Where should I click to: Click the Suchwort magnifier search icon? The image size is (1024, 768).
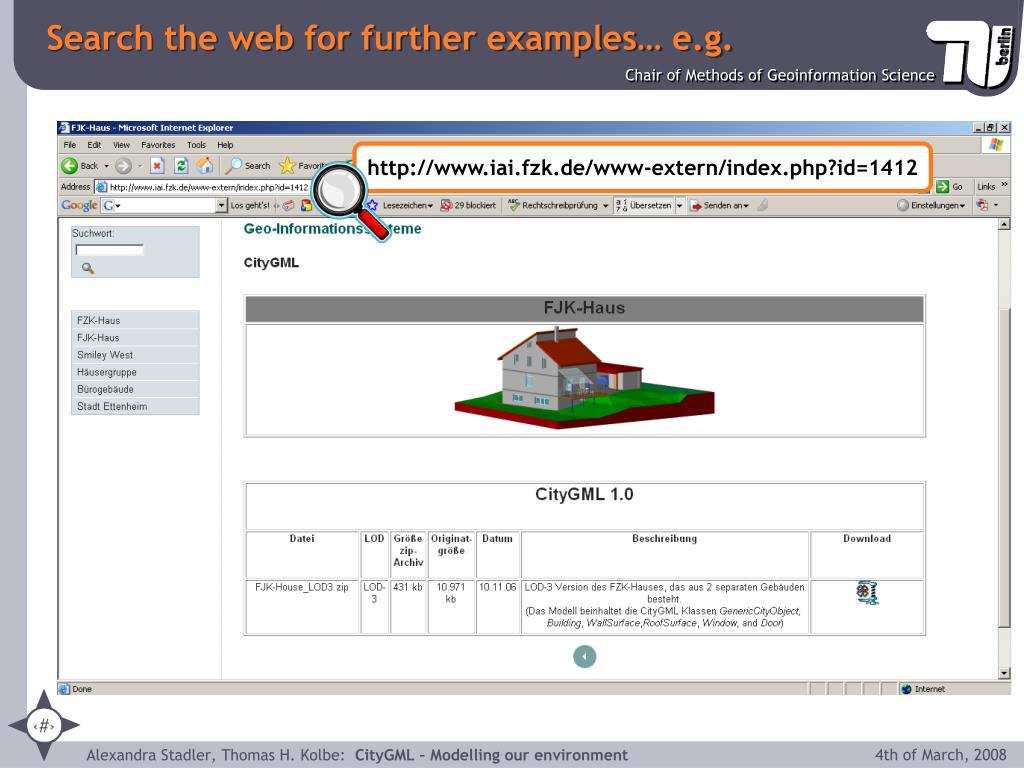tap(88, 268)
